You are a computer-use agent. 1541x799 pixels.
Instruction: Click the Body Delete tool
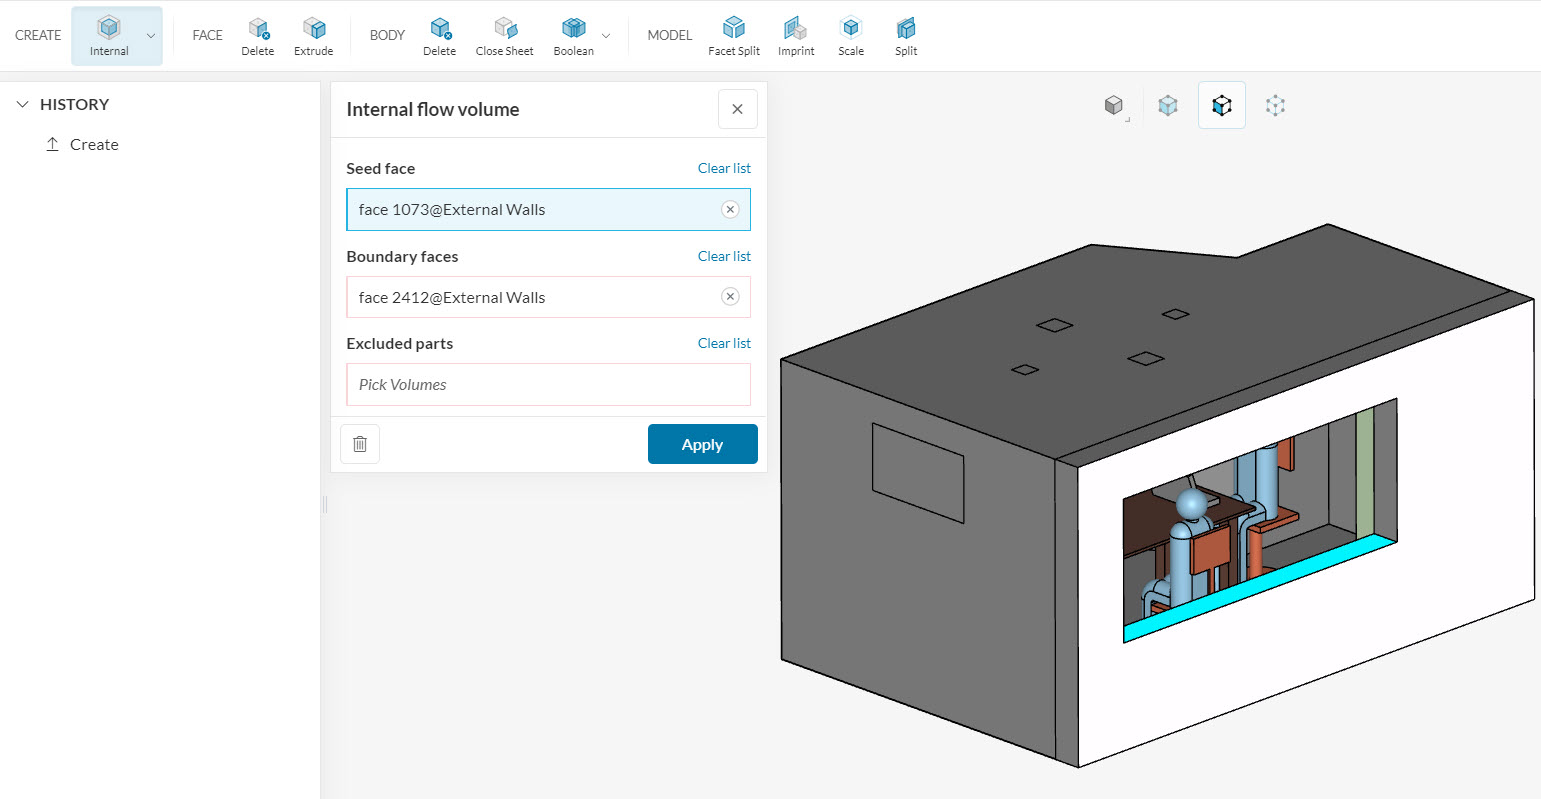(439, 35)
